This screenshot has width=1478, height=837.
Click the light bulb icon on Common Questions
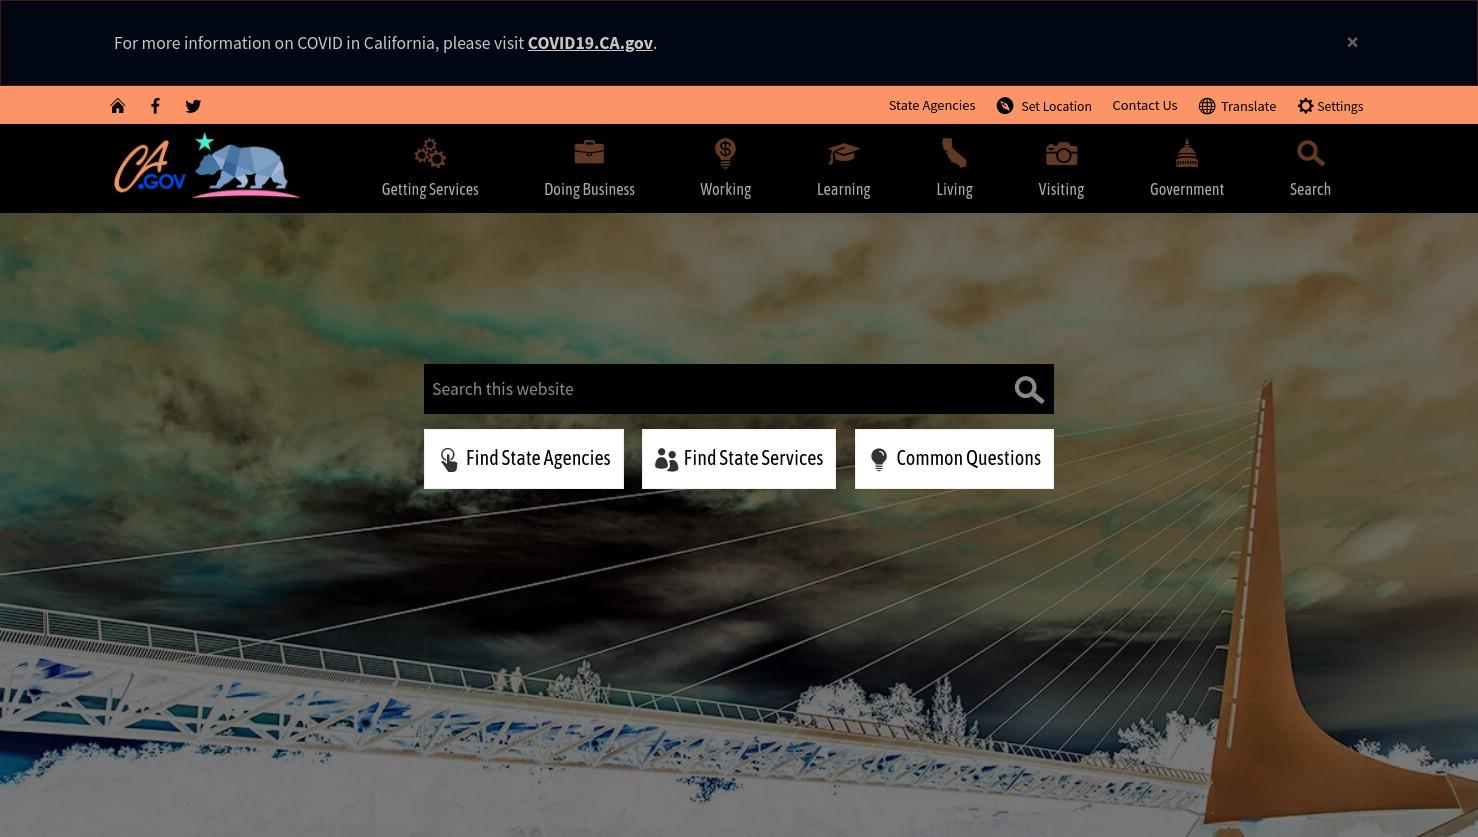point(879,459)
